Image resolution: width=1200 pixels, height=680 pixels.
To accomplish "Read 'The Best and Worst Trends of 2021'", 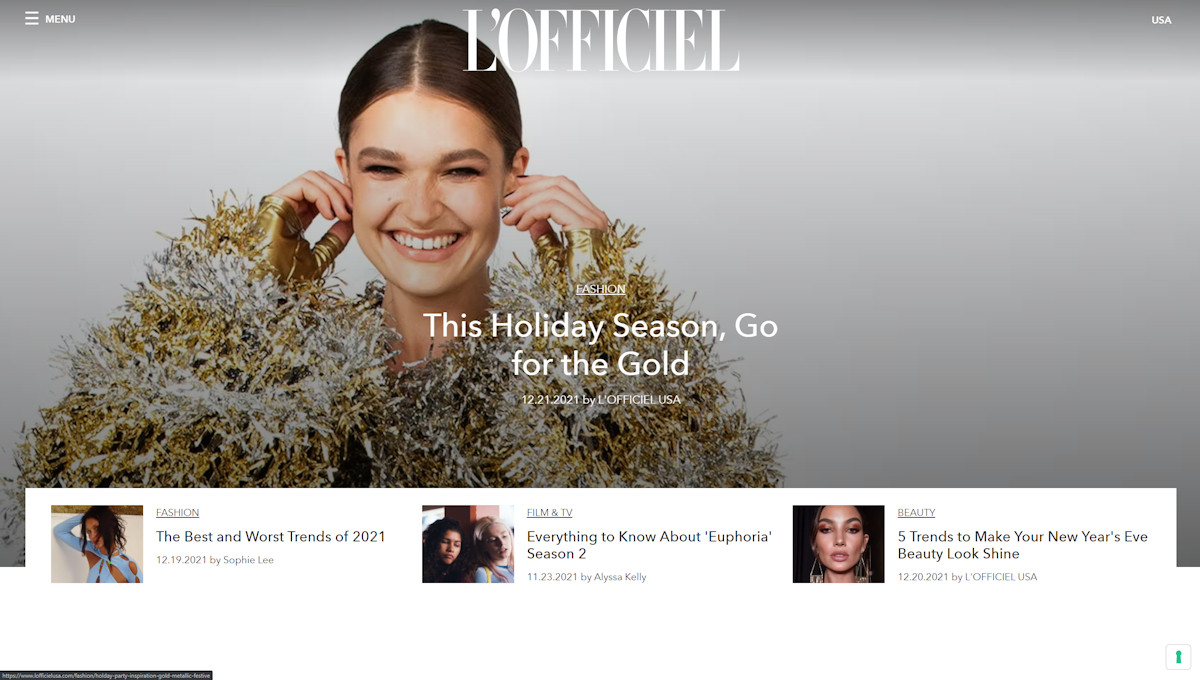I will coord(271,537).
